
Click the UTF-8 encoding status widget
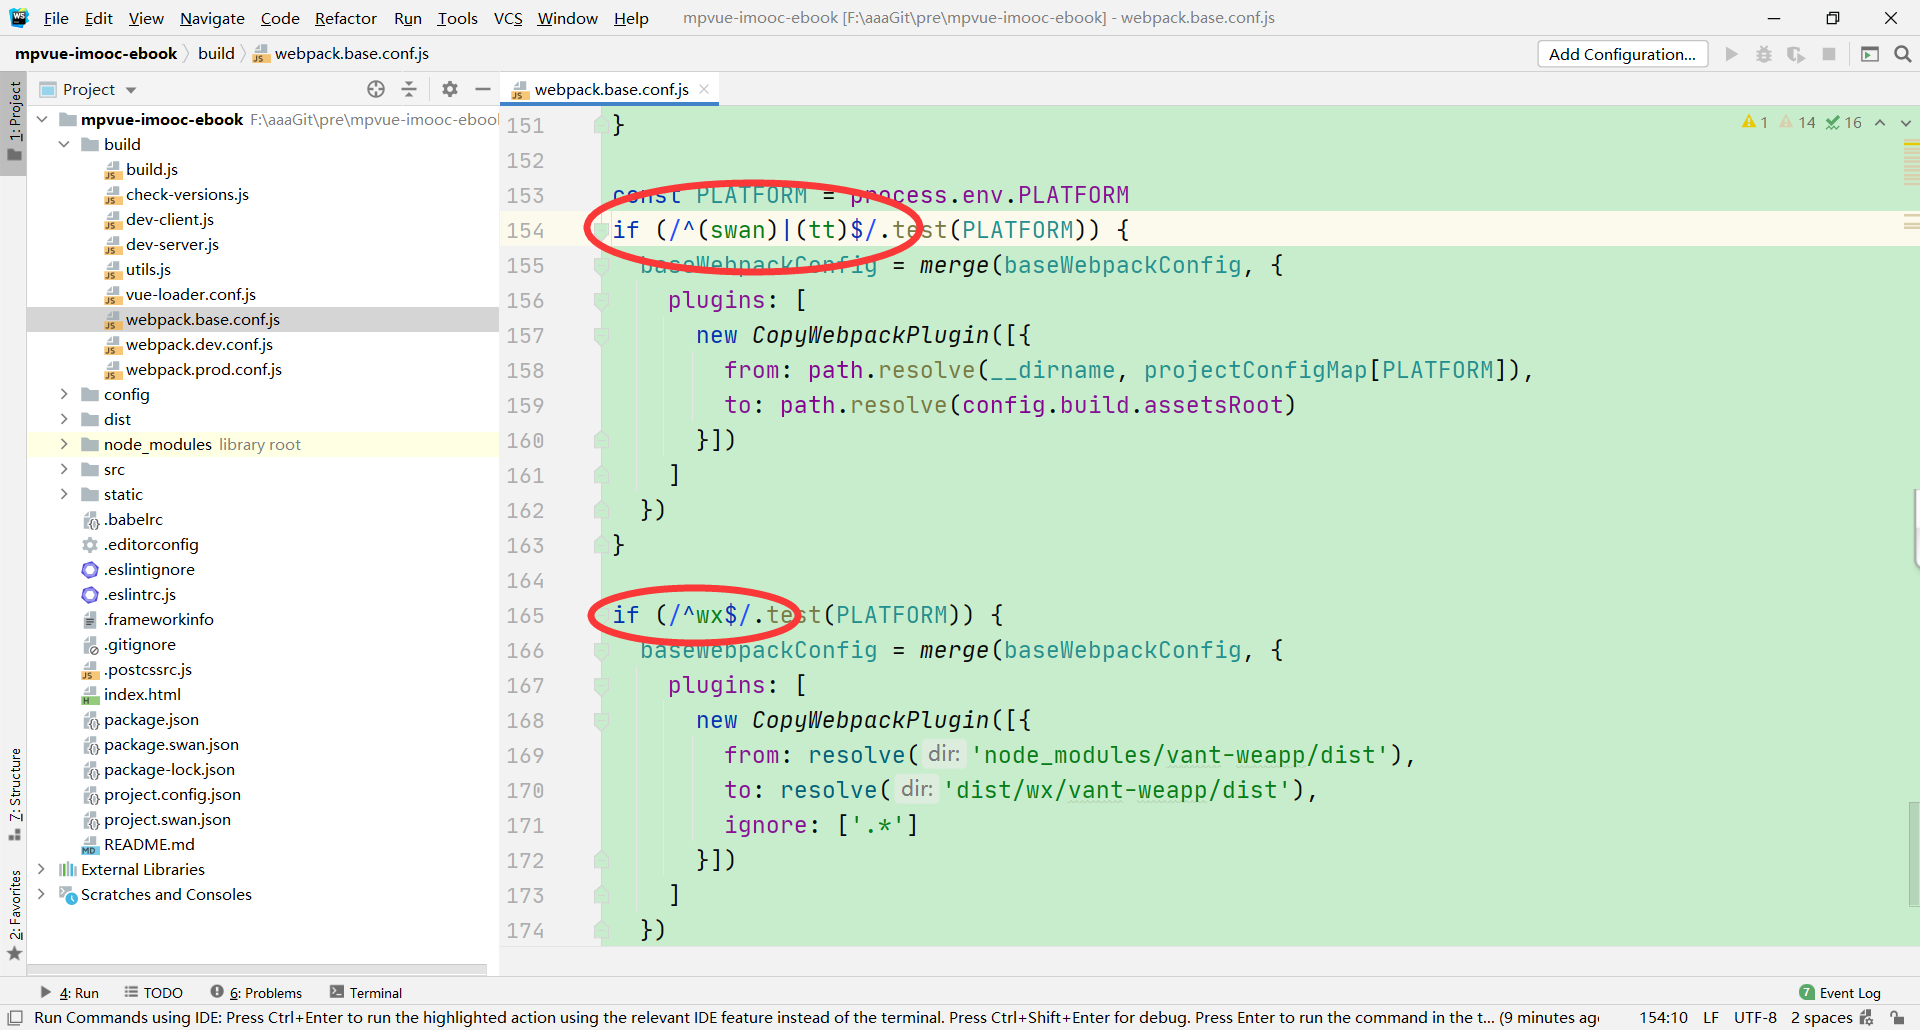coord(1755,1018)
